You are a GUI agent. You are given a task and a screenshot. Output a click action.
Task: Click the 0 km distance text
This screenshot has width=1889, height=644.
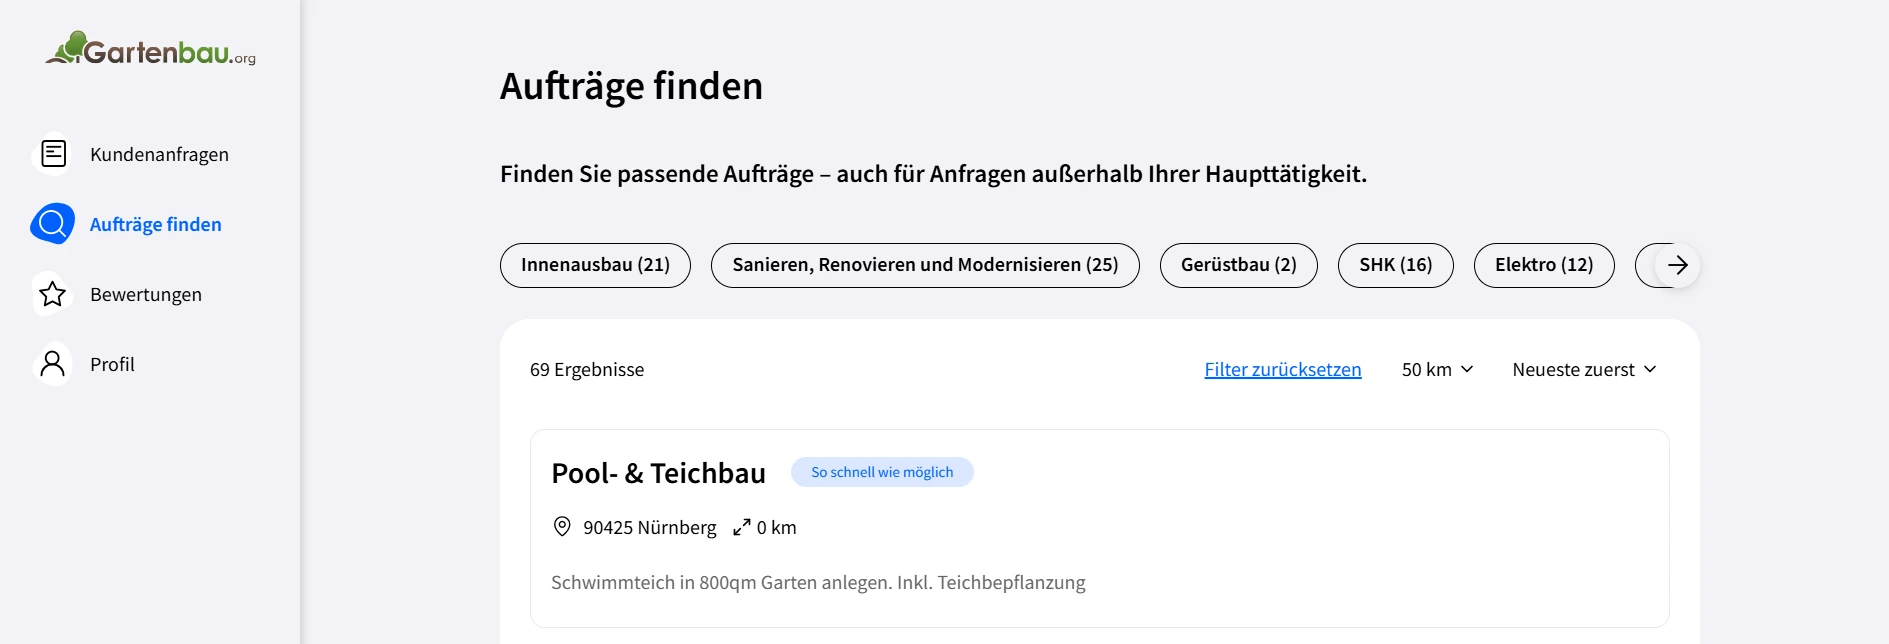(777, 527)
